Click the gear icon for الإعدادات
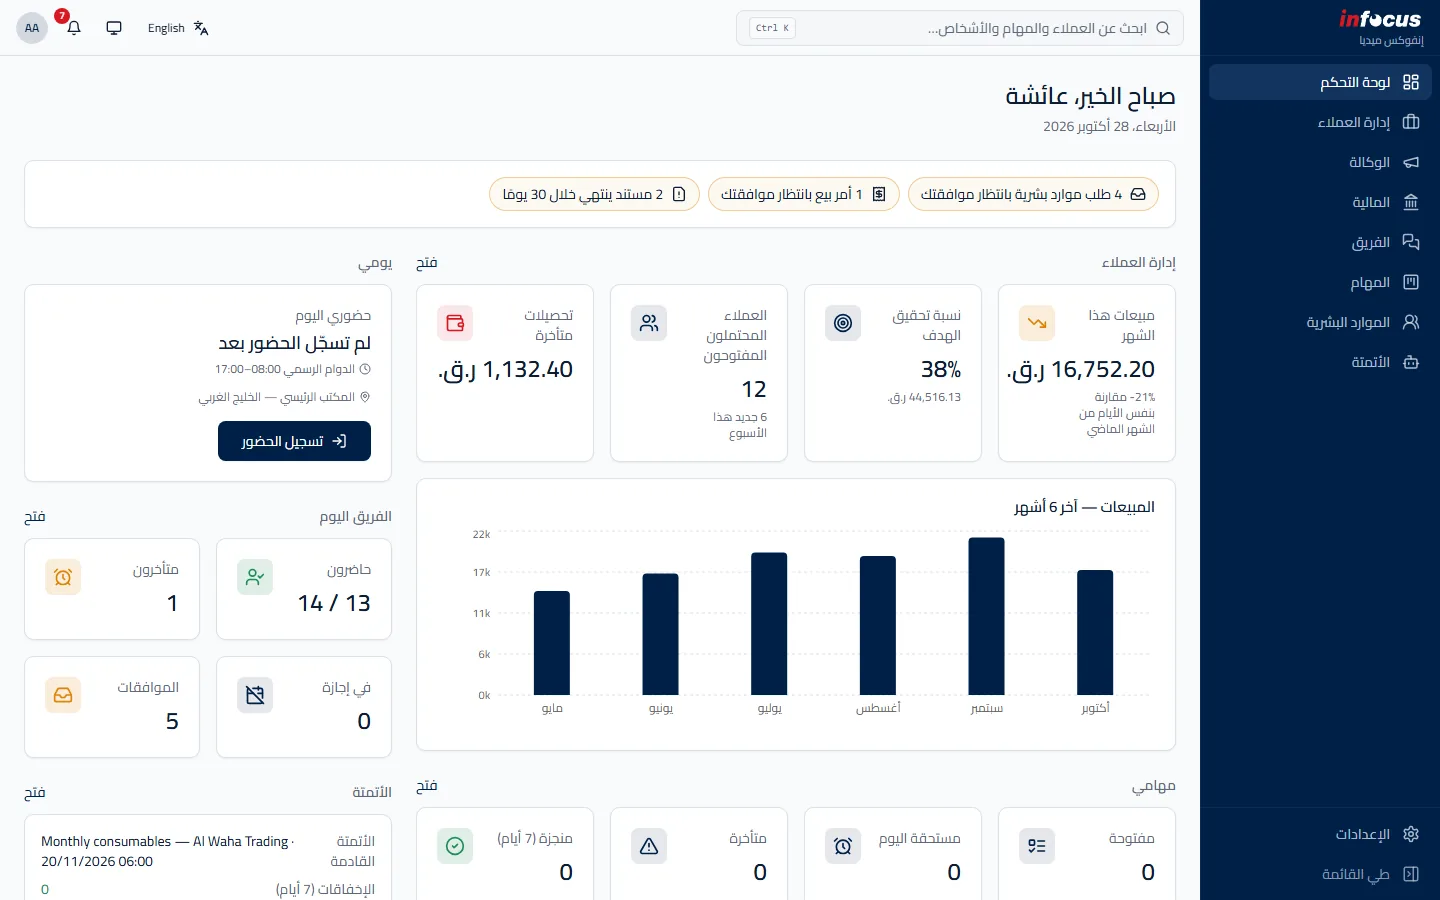 pos(1411,834)
